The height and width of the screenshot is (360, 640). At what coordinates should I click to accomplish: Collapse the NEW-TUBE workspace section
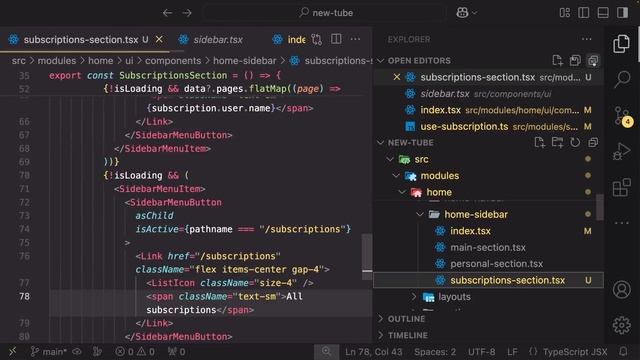[x=410, y=143]
